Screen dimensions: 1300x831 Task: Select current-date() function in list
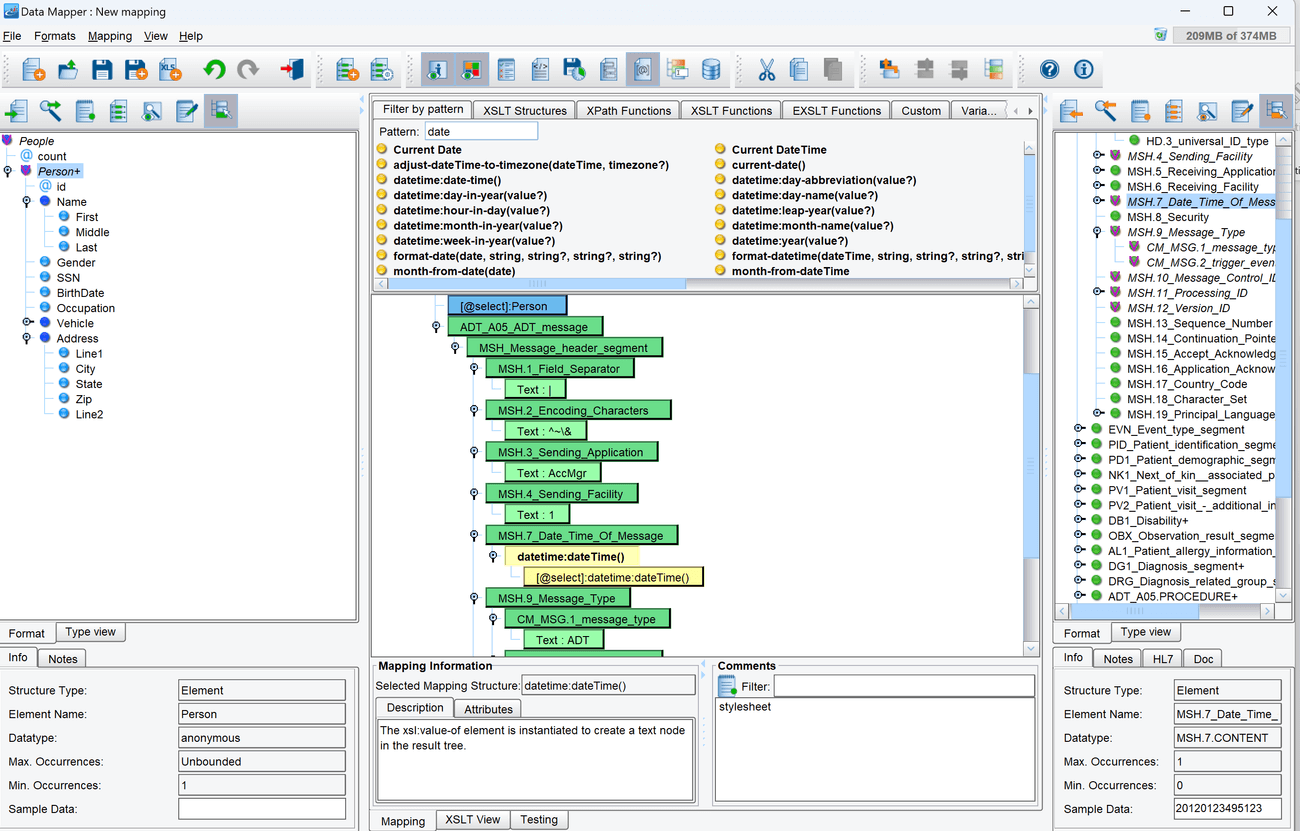[x=768, y=165]
